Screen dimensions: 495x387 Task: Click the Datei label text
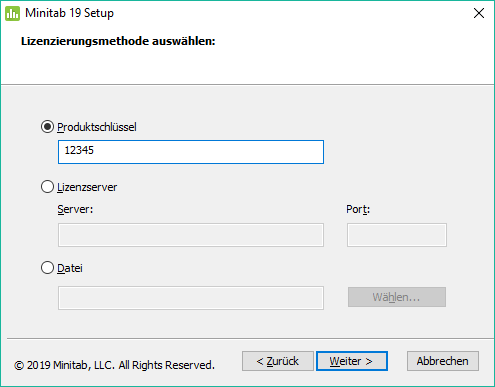point(70,268)
